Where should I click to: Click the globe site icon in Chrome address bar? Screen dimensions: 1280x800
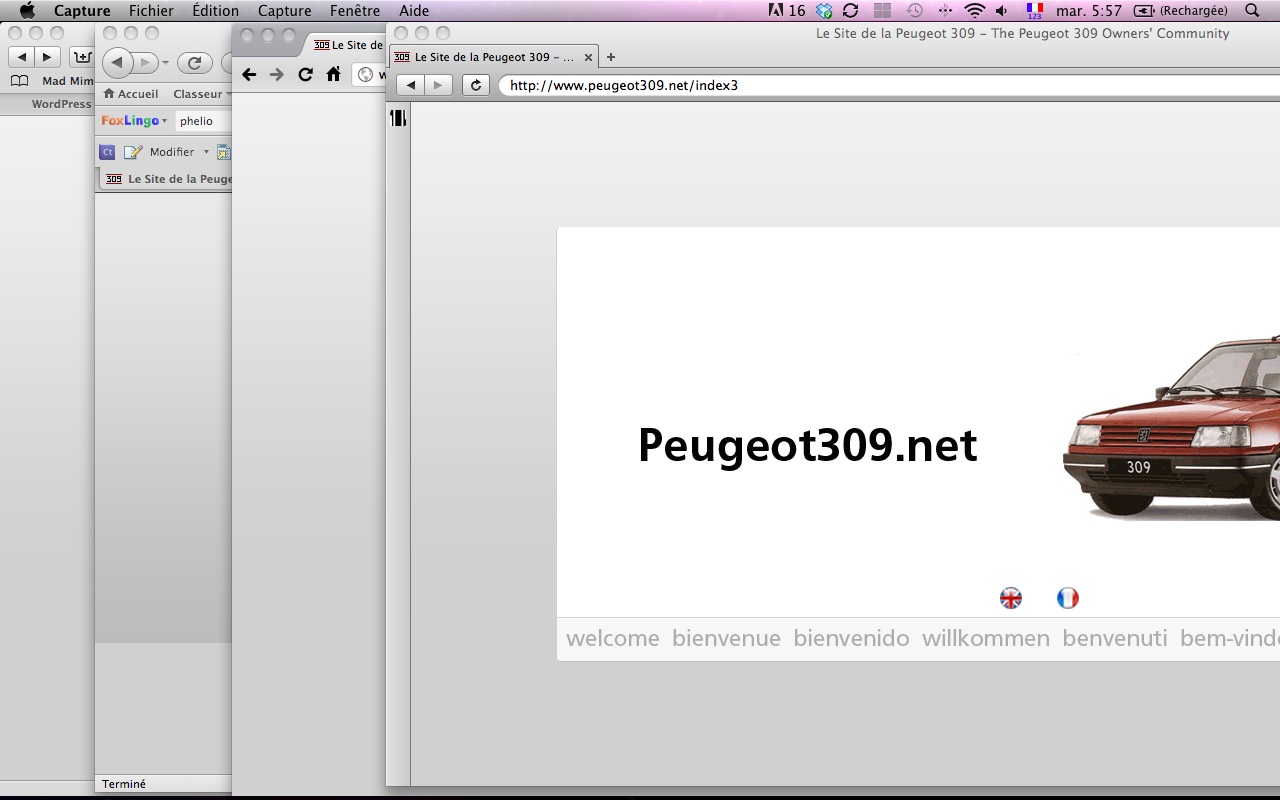[x=366, y=75]
